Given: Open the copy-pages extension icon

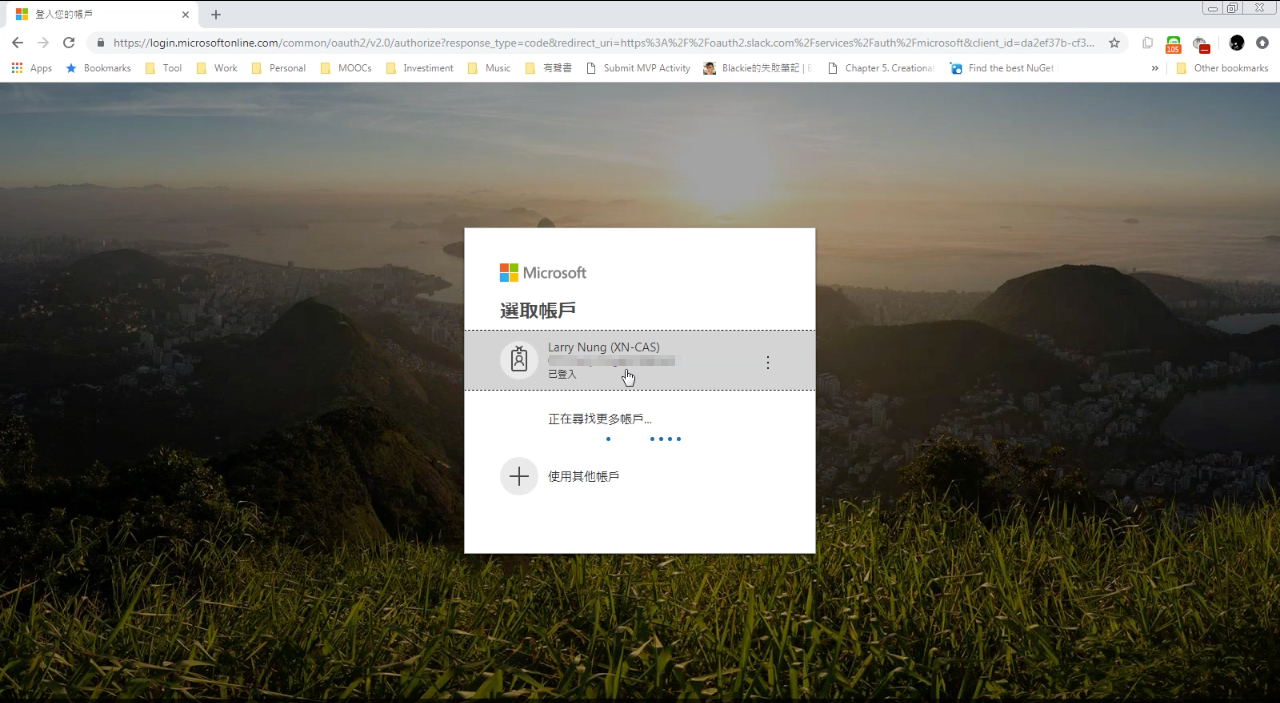Looking at the screenshot, I should (1148, 43).
